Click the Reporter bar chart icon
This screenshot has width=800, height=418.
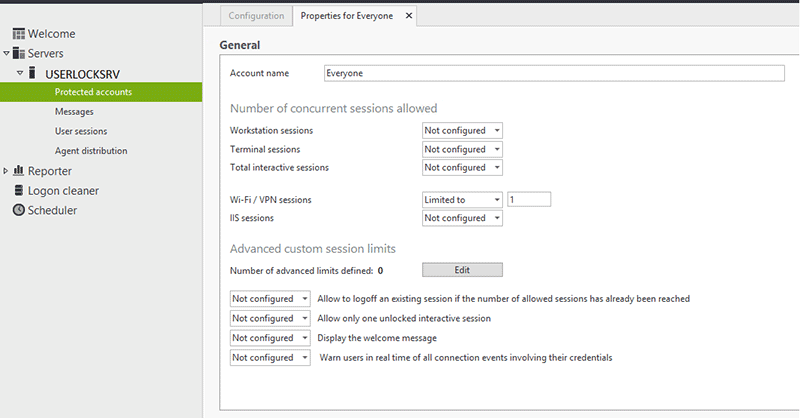pos(18,170)
